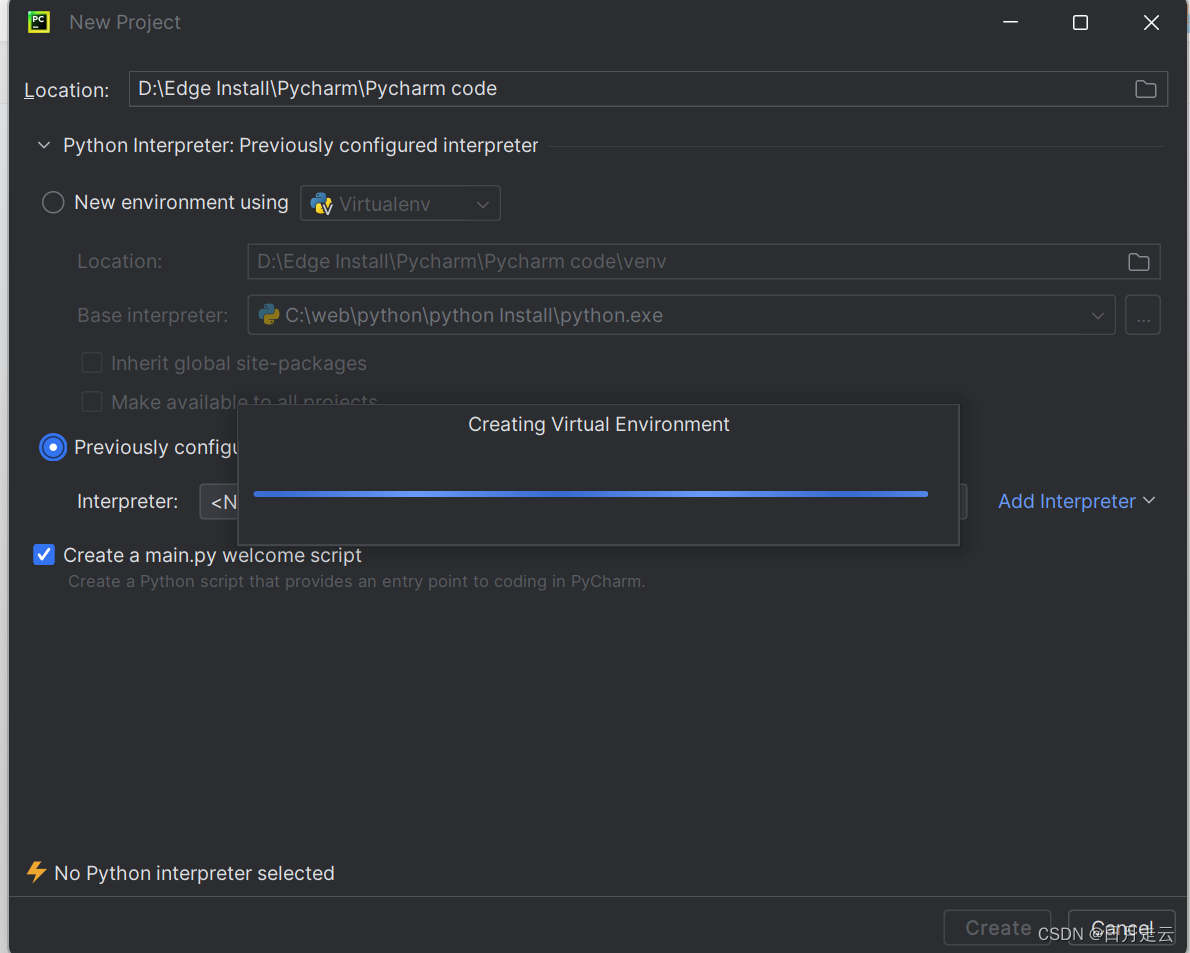Click the Python icon in Base interpreter field
This screenshot has height=953, width=1190.
click(269, 315)
